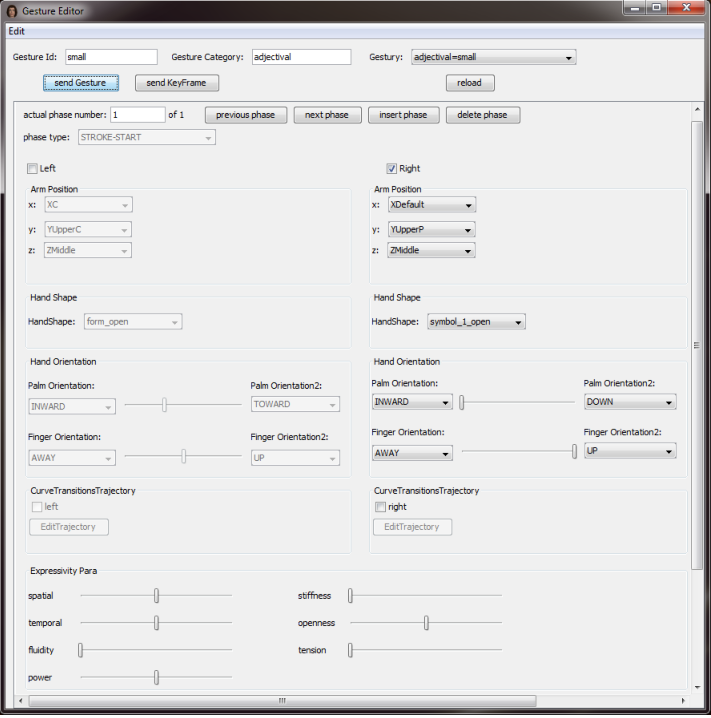Click vertical scrollbar down arrow

pyautogui.click(x=697, y=687)
